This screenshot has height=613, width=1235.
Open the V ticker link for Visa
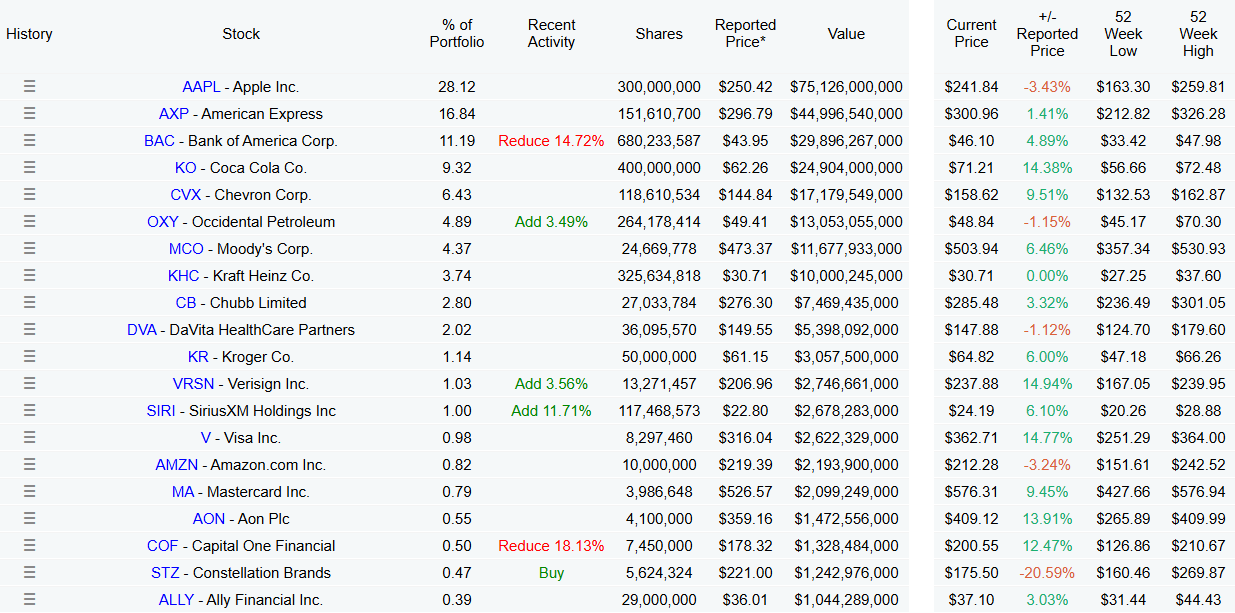(206, 438)
